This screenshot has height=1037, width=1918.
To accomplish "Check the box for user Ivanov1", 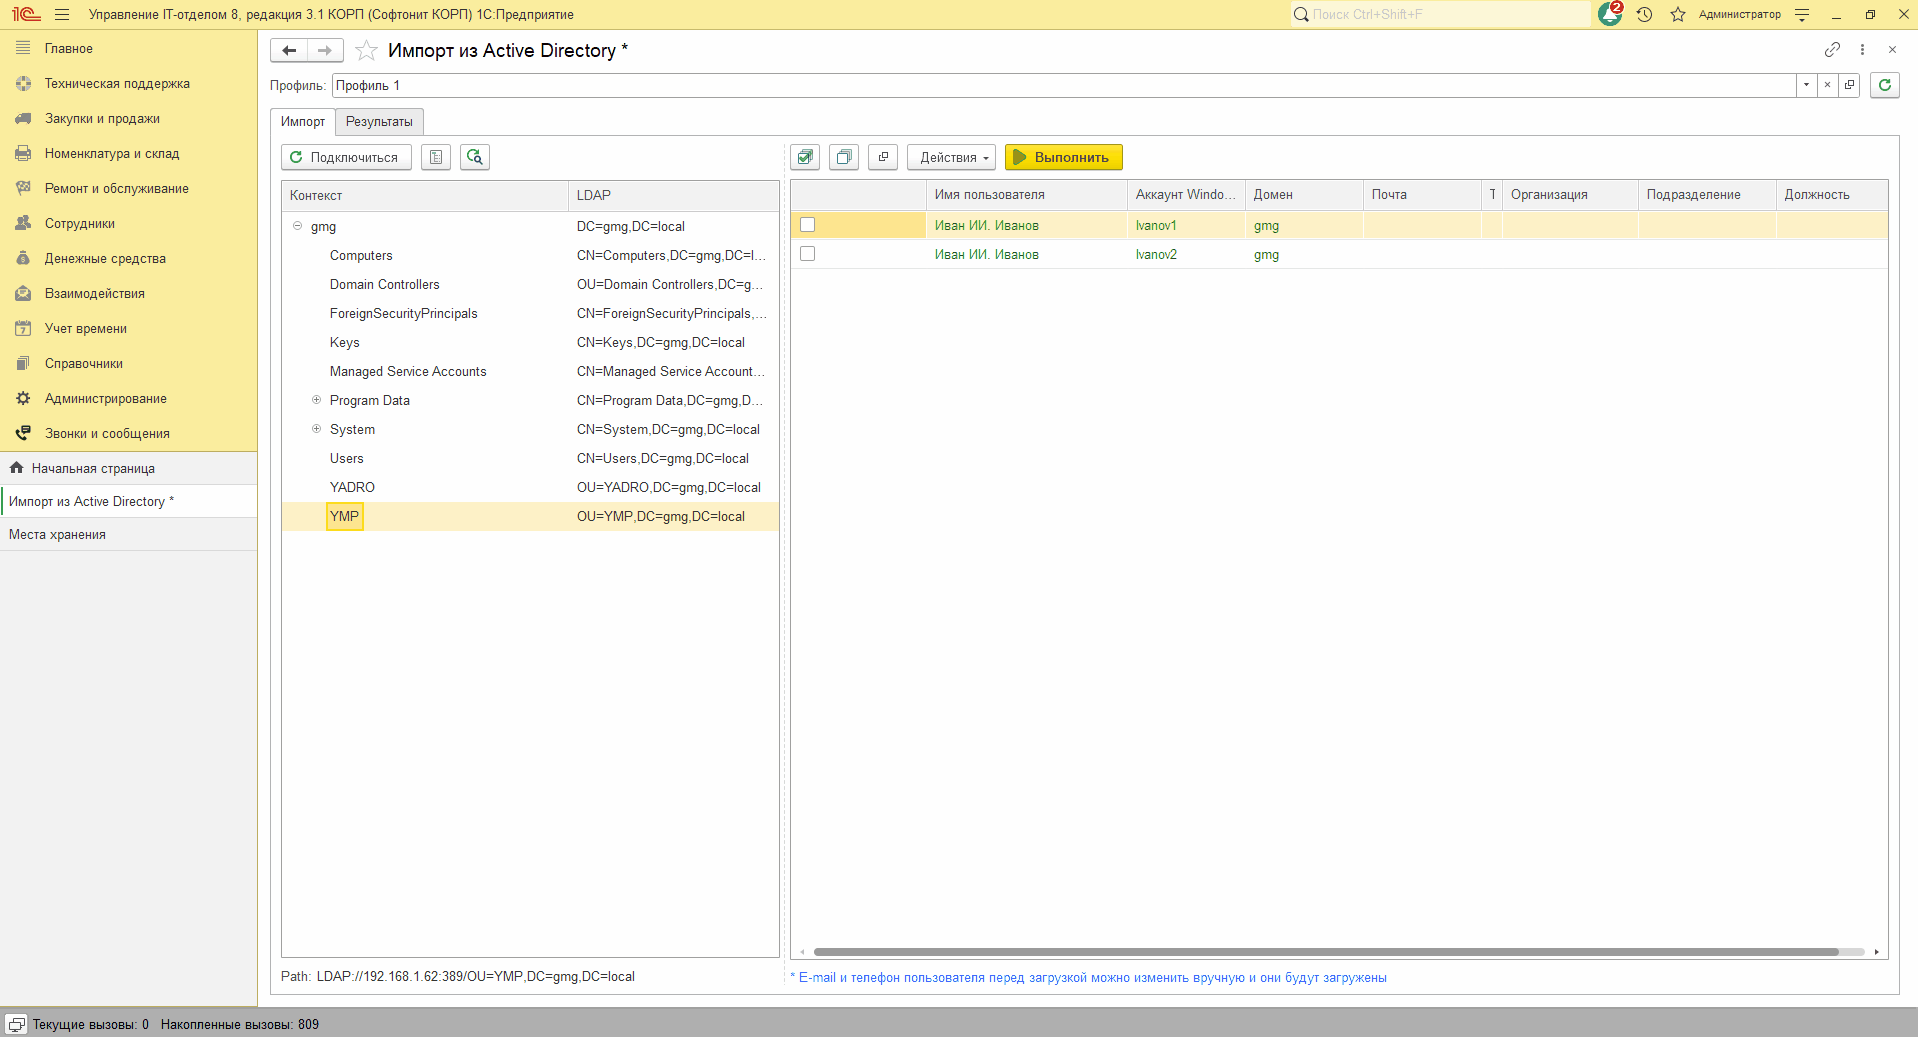I will [808, 225].
